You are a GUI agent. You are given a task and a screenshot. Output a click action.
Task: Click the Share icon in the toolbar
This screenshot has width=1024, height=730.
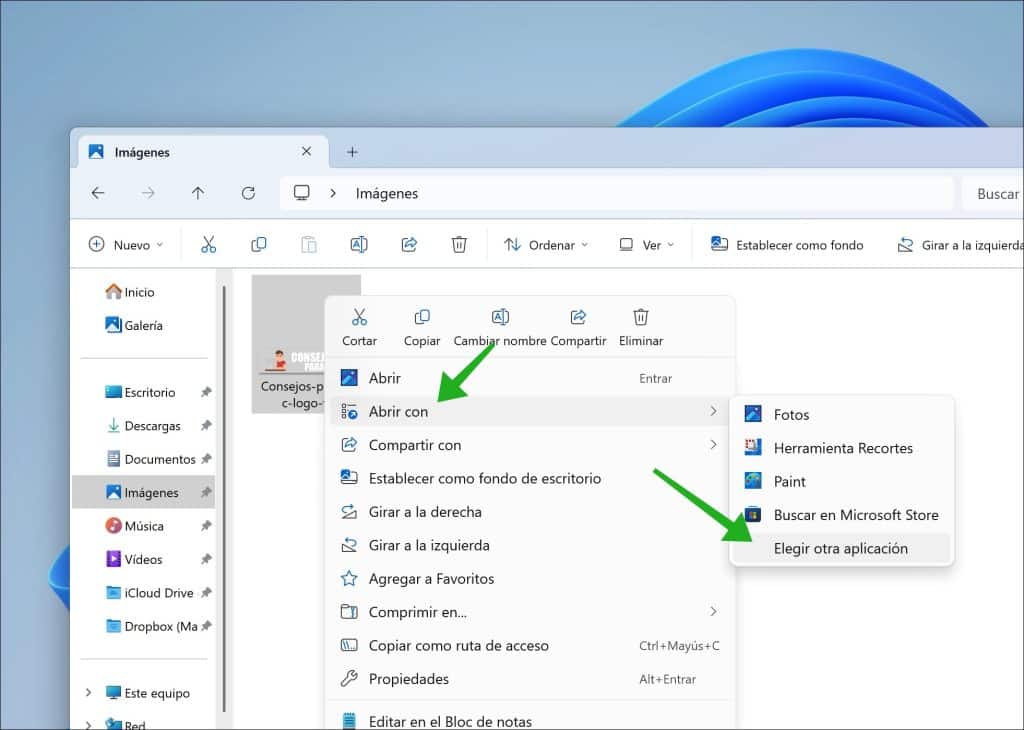[x=409, y=245]
